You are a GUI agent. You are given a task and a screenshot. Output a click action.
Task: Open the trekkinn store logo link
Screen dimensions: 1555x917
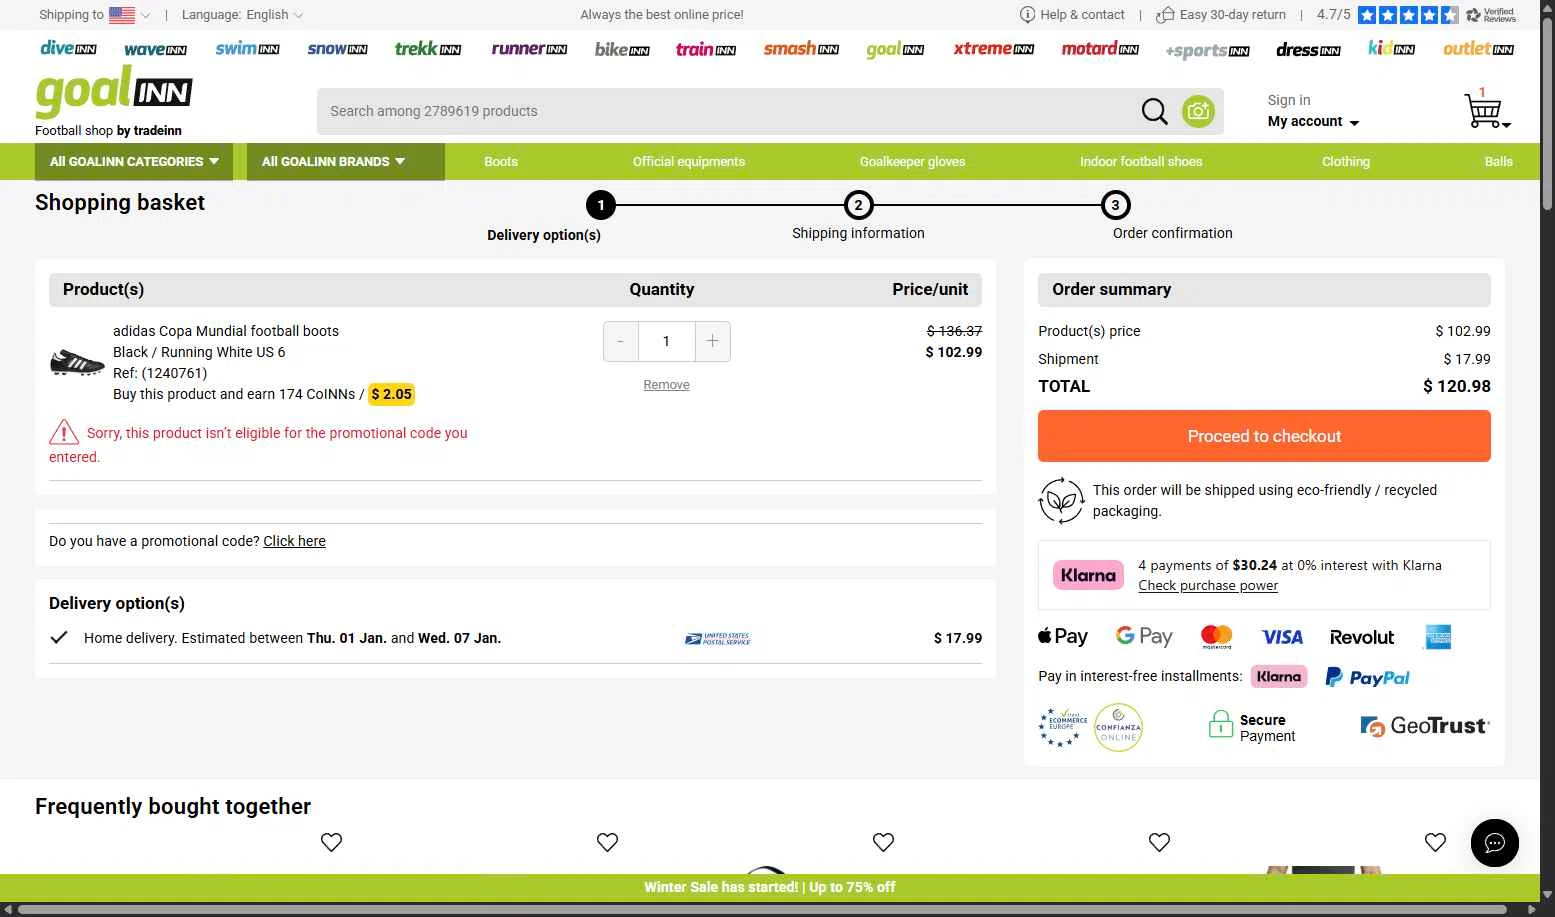click(x=428, y=48)
